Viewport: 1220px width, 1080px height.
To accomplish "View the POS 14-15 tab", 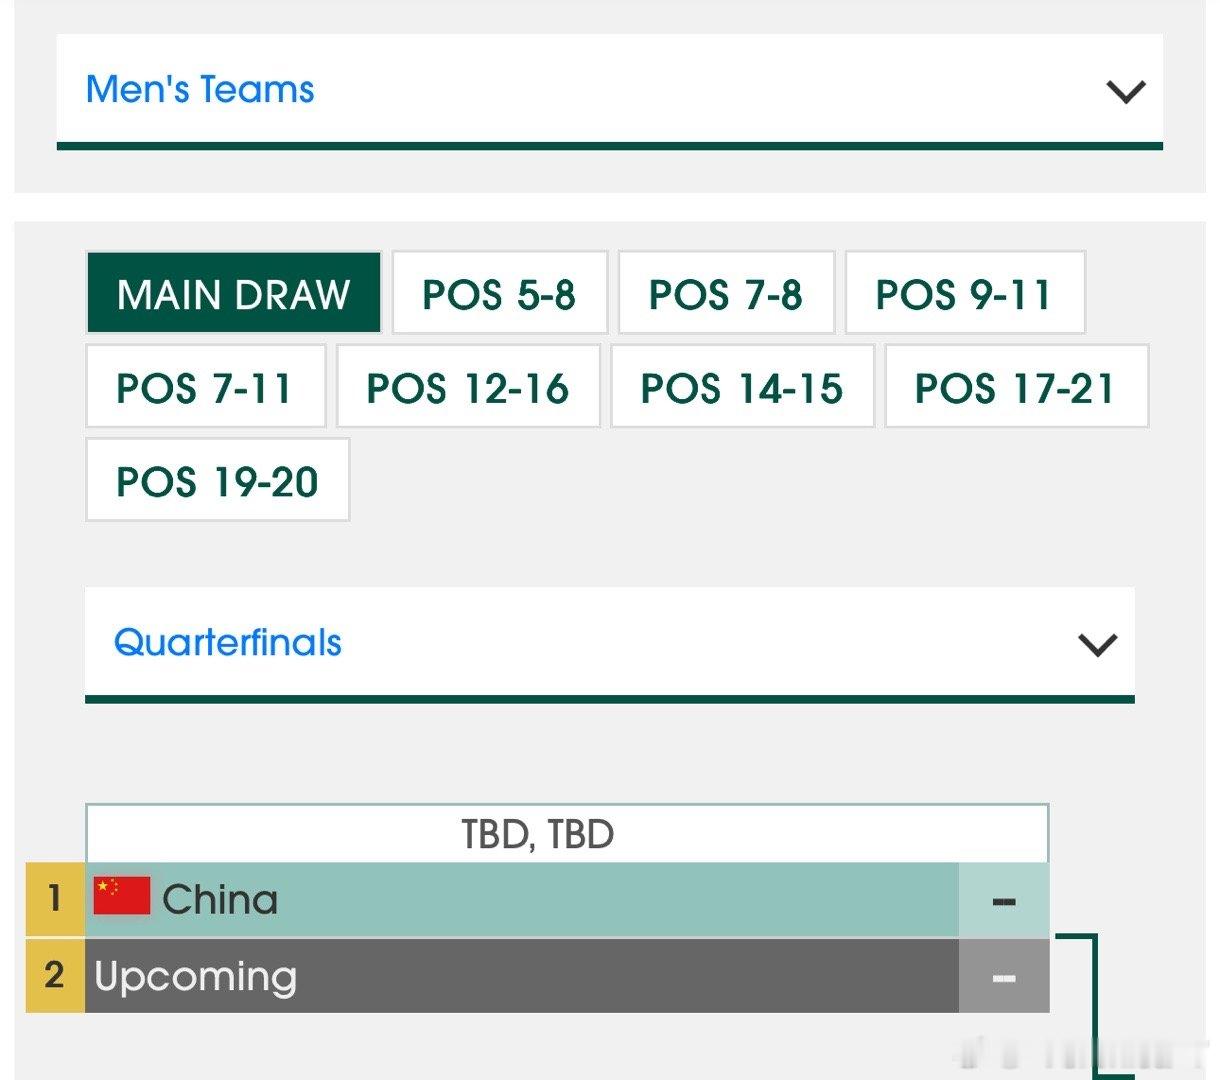I will point(742,387).
